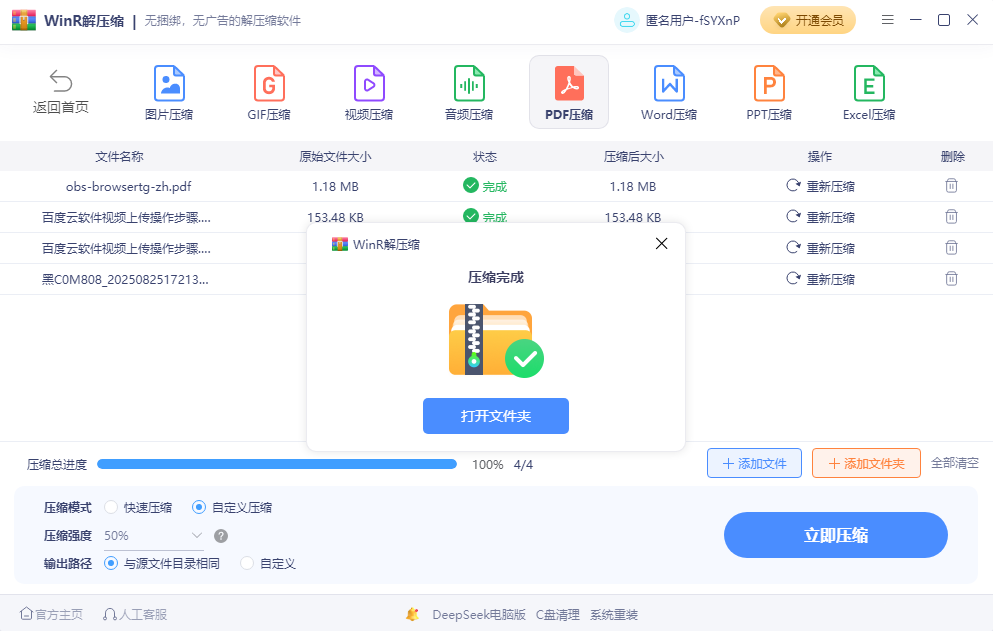Open the GIF压缩 tool
This screenshot has width=993, height=631.
[269, 92]
